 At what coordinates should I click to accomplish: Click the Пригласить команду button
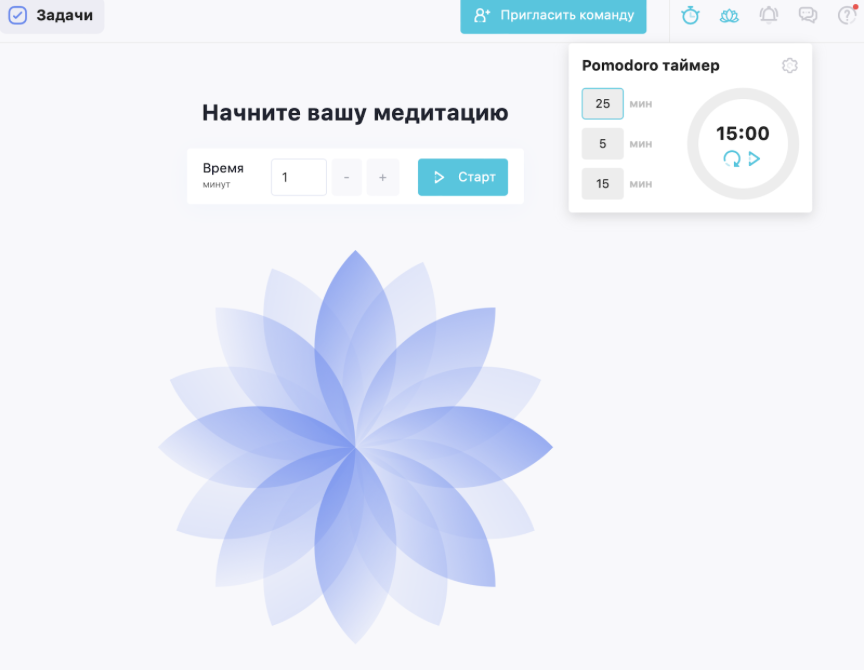pos(553,15)
